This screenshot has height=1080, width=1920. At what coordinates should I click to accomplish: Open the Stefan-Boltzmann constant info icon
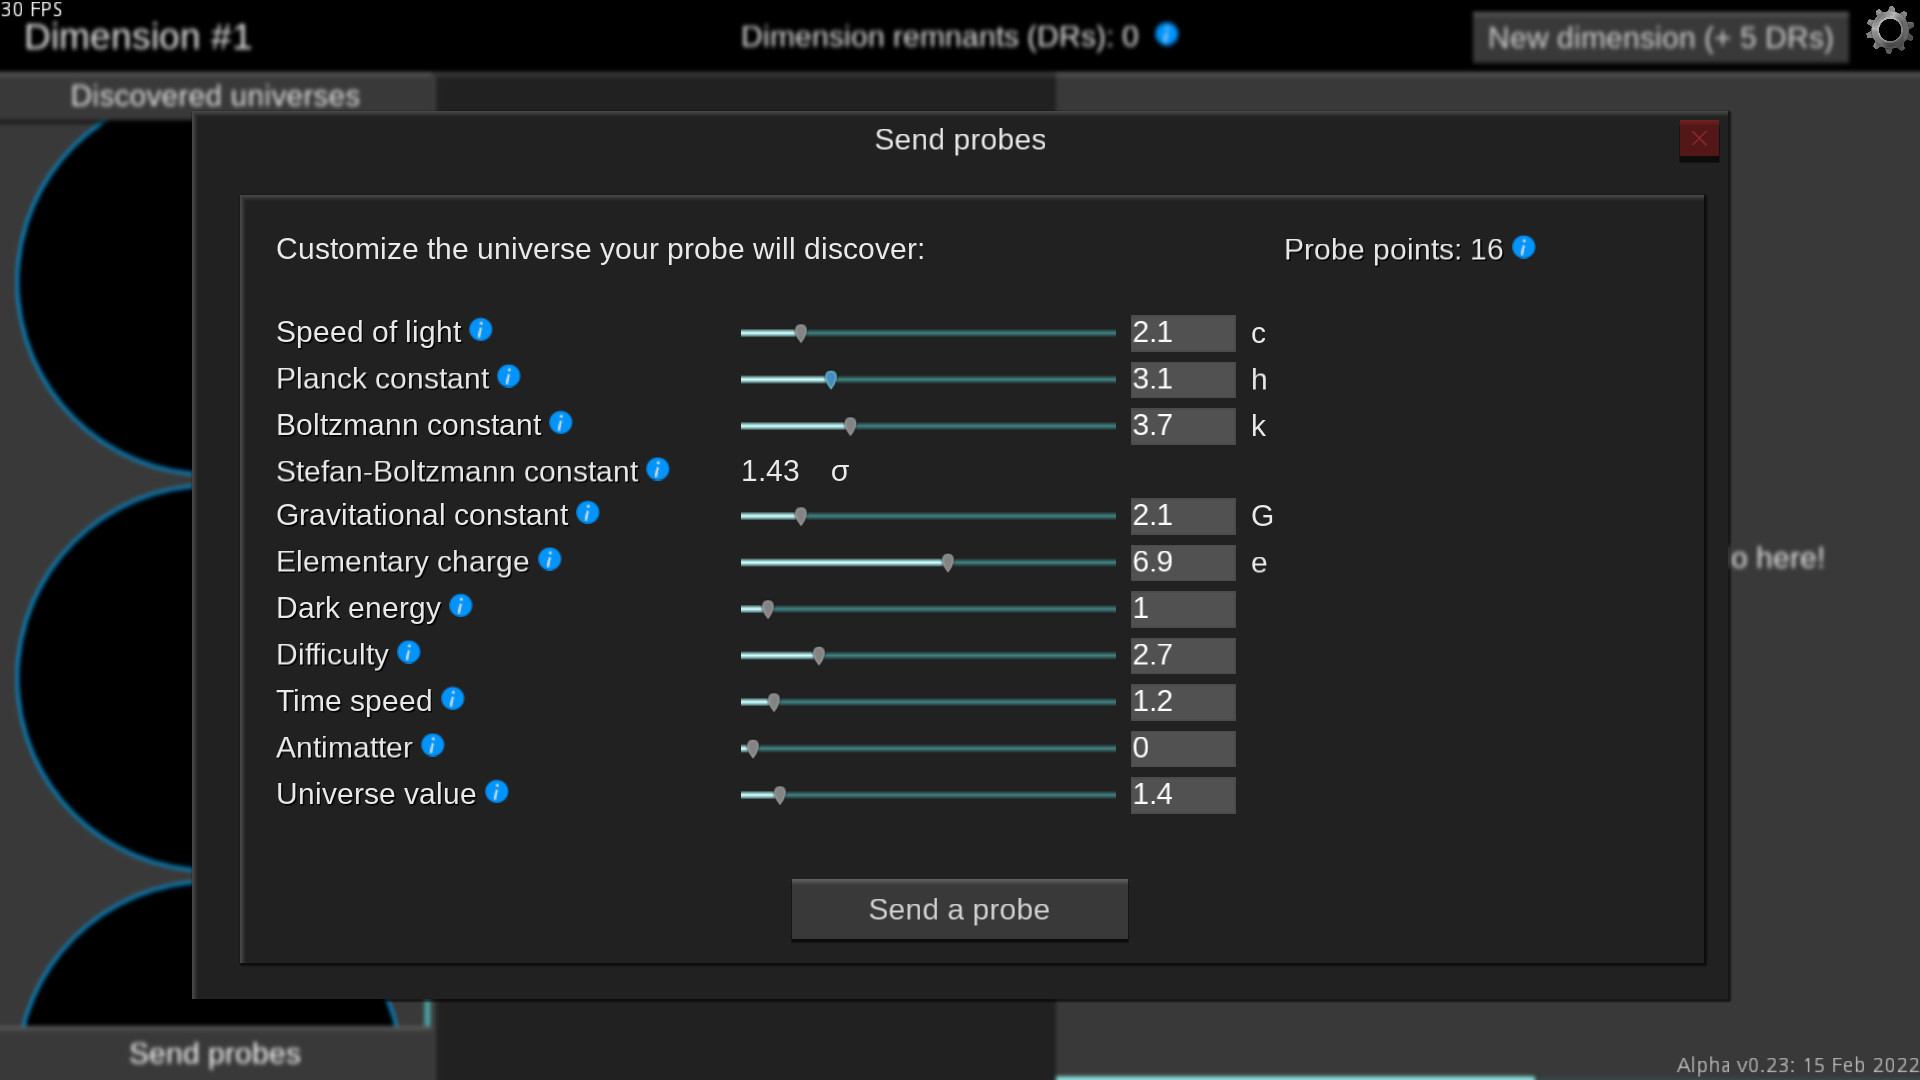click(x=657, y=469)
